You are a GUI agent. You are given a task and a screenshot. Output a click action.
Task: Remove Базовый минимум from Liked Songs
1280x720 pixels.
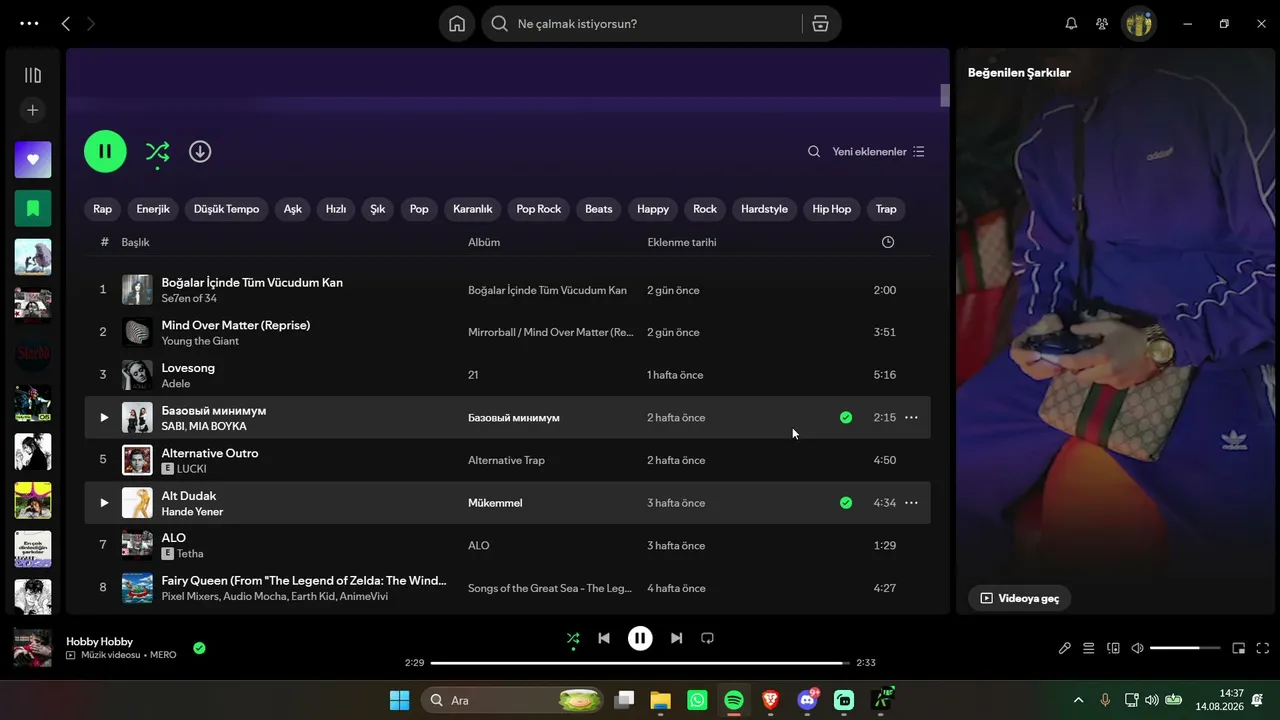(x=846, y=418)
